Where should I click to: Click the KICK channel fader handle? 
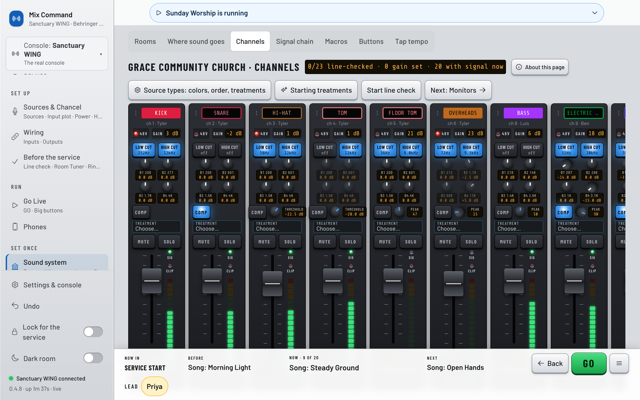coord(151,281)
